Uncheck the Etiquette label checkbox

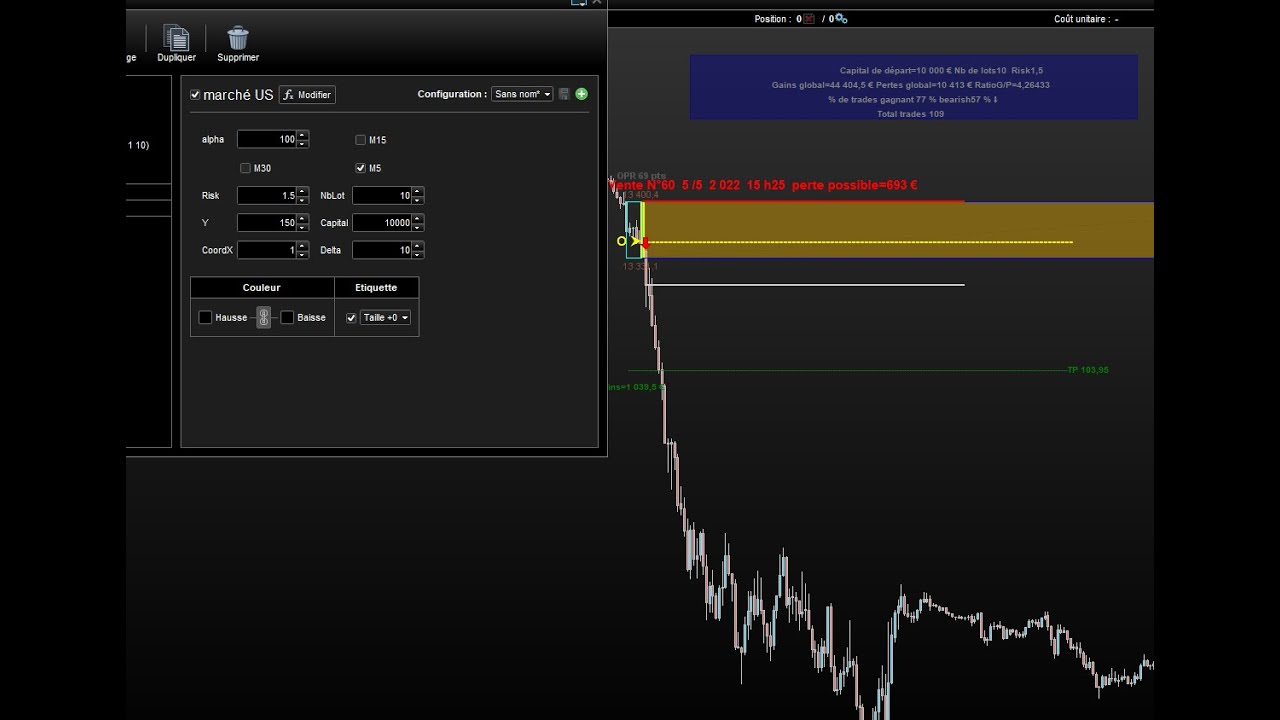[351, 318]
